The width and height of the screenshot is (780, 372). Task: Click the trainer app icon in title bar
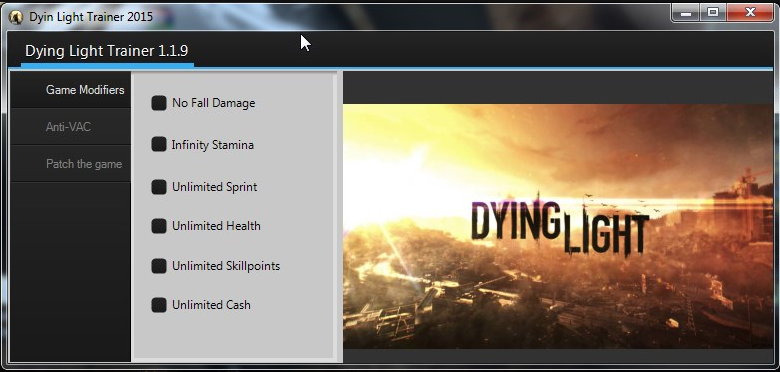pyautogui.click(x=16, y=17)
